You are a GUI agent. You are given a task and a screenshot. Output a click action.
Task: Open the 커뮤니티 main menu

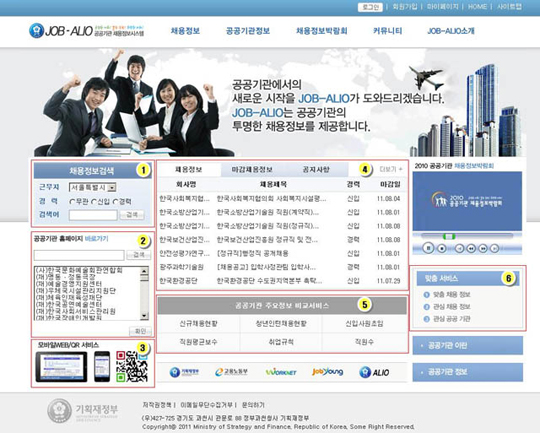387,31
